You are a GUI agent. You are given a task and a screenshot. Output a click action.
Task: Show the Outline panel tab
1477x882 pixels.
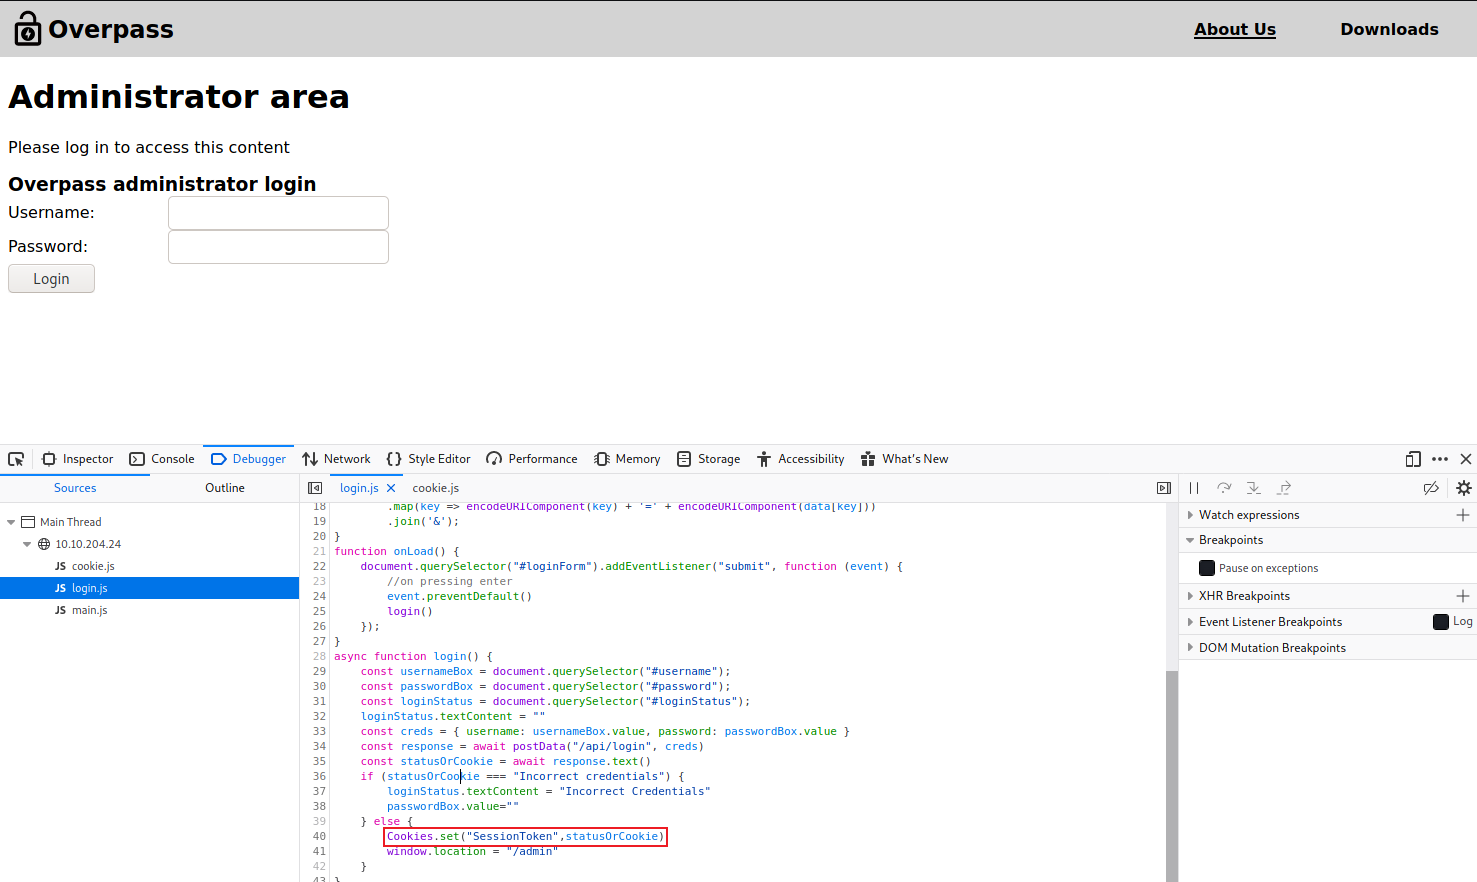tap(225, 488)
